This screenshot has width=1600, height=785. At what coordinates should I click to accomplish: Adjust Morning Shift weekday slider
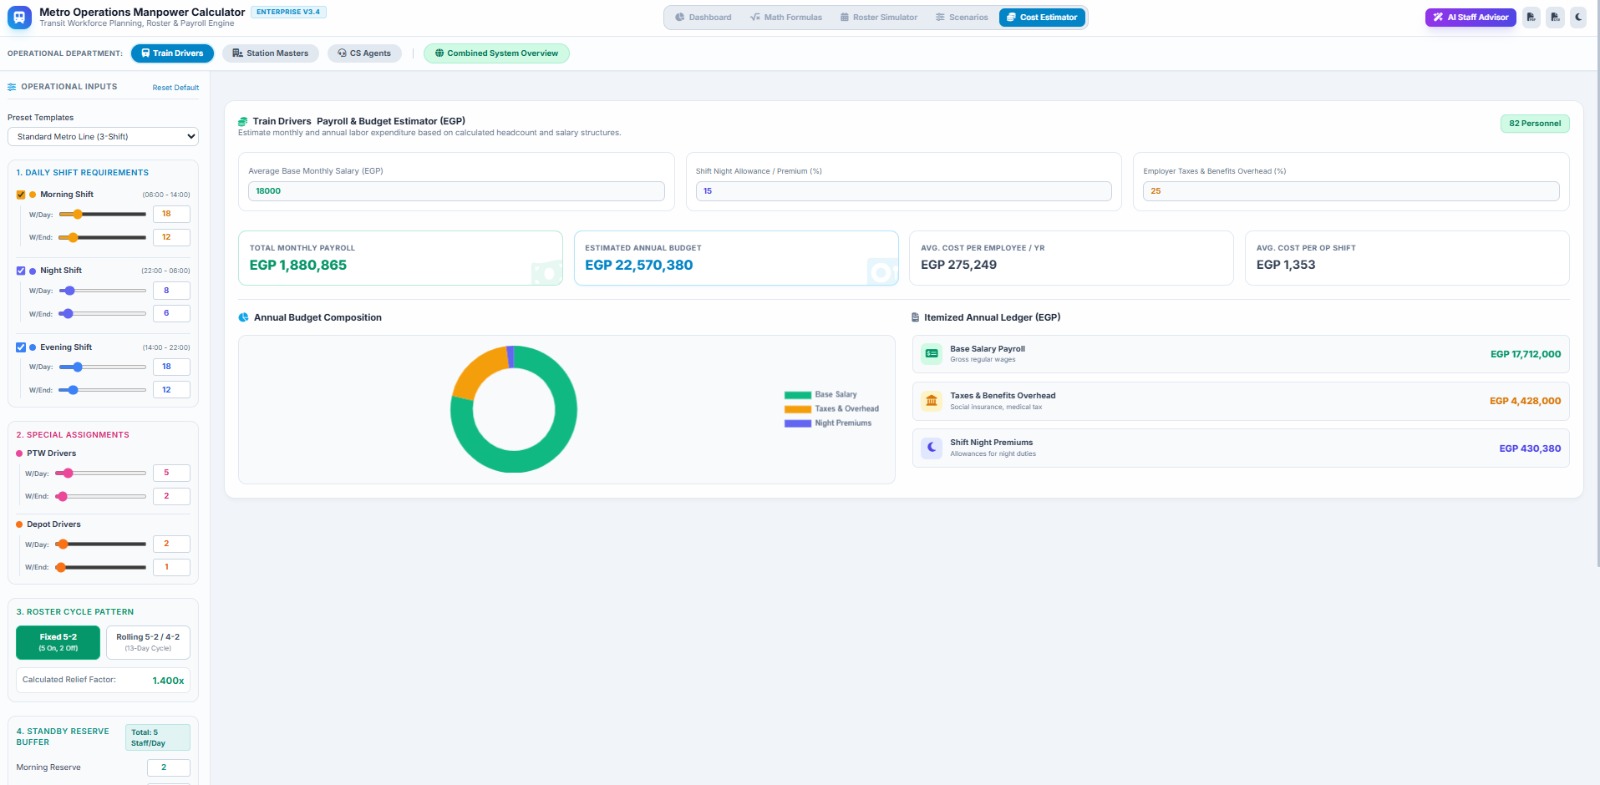pos(102,214)
